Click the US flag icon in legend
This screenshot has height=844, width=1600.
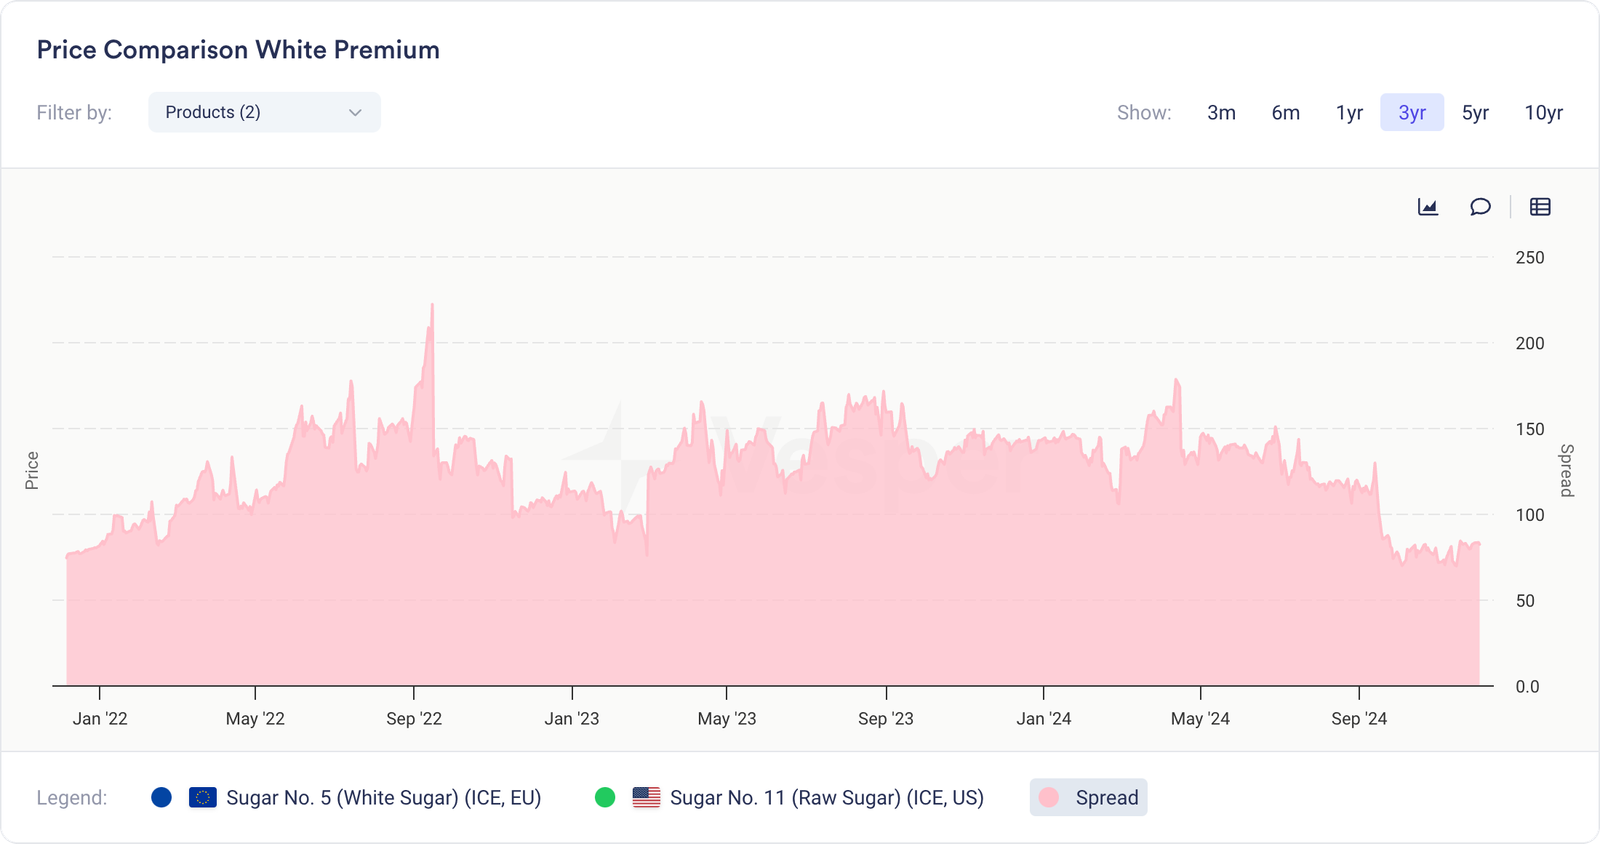click(646, 797)
